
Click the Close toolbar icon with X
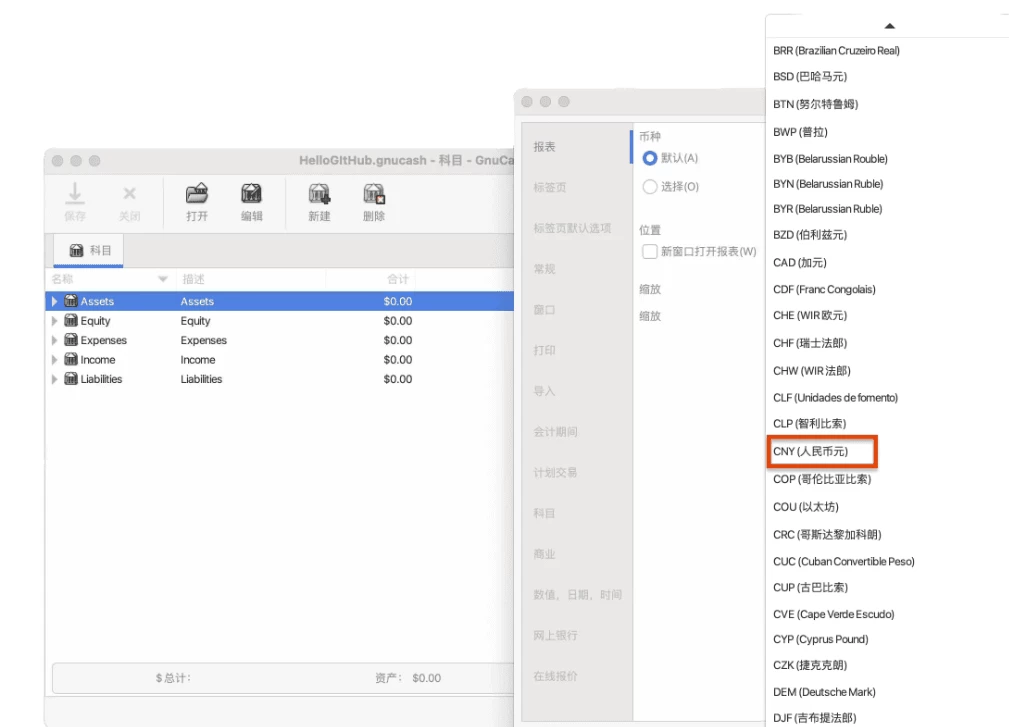pos(129,195)
